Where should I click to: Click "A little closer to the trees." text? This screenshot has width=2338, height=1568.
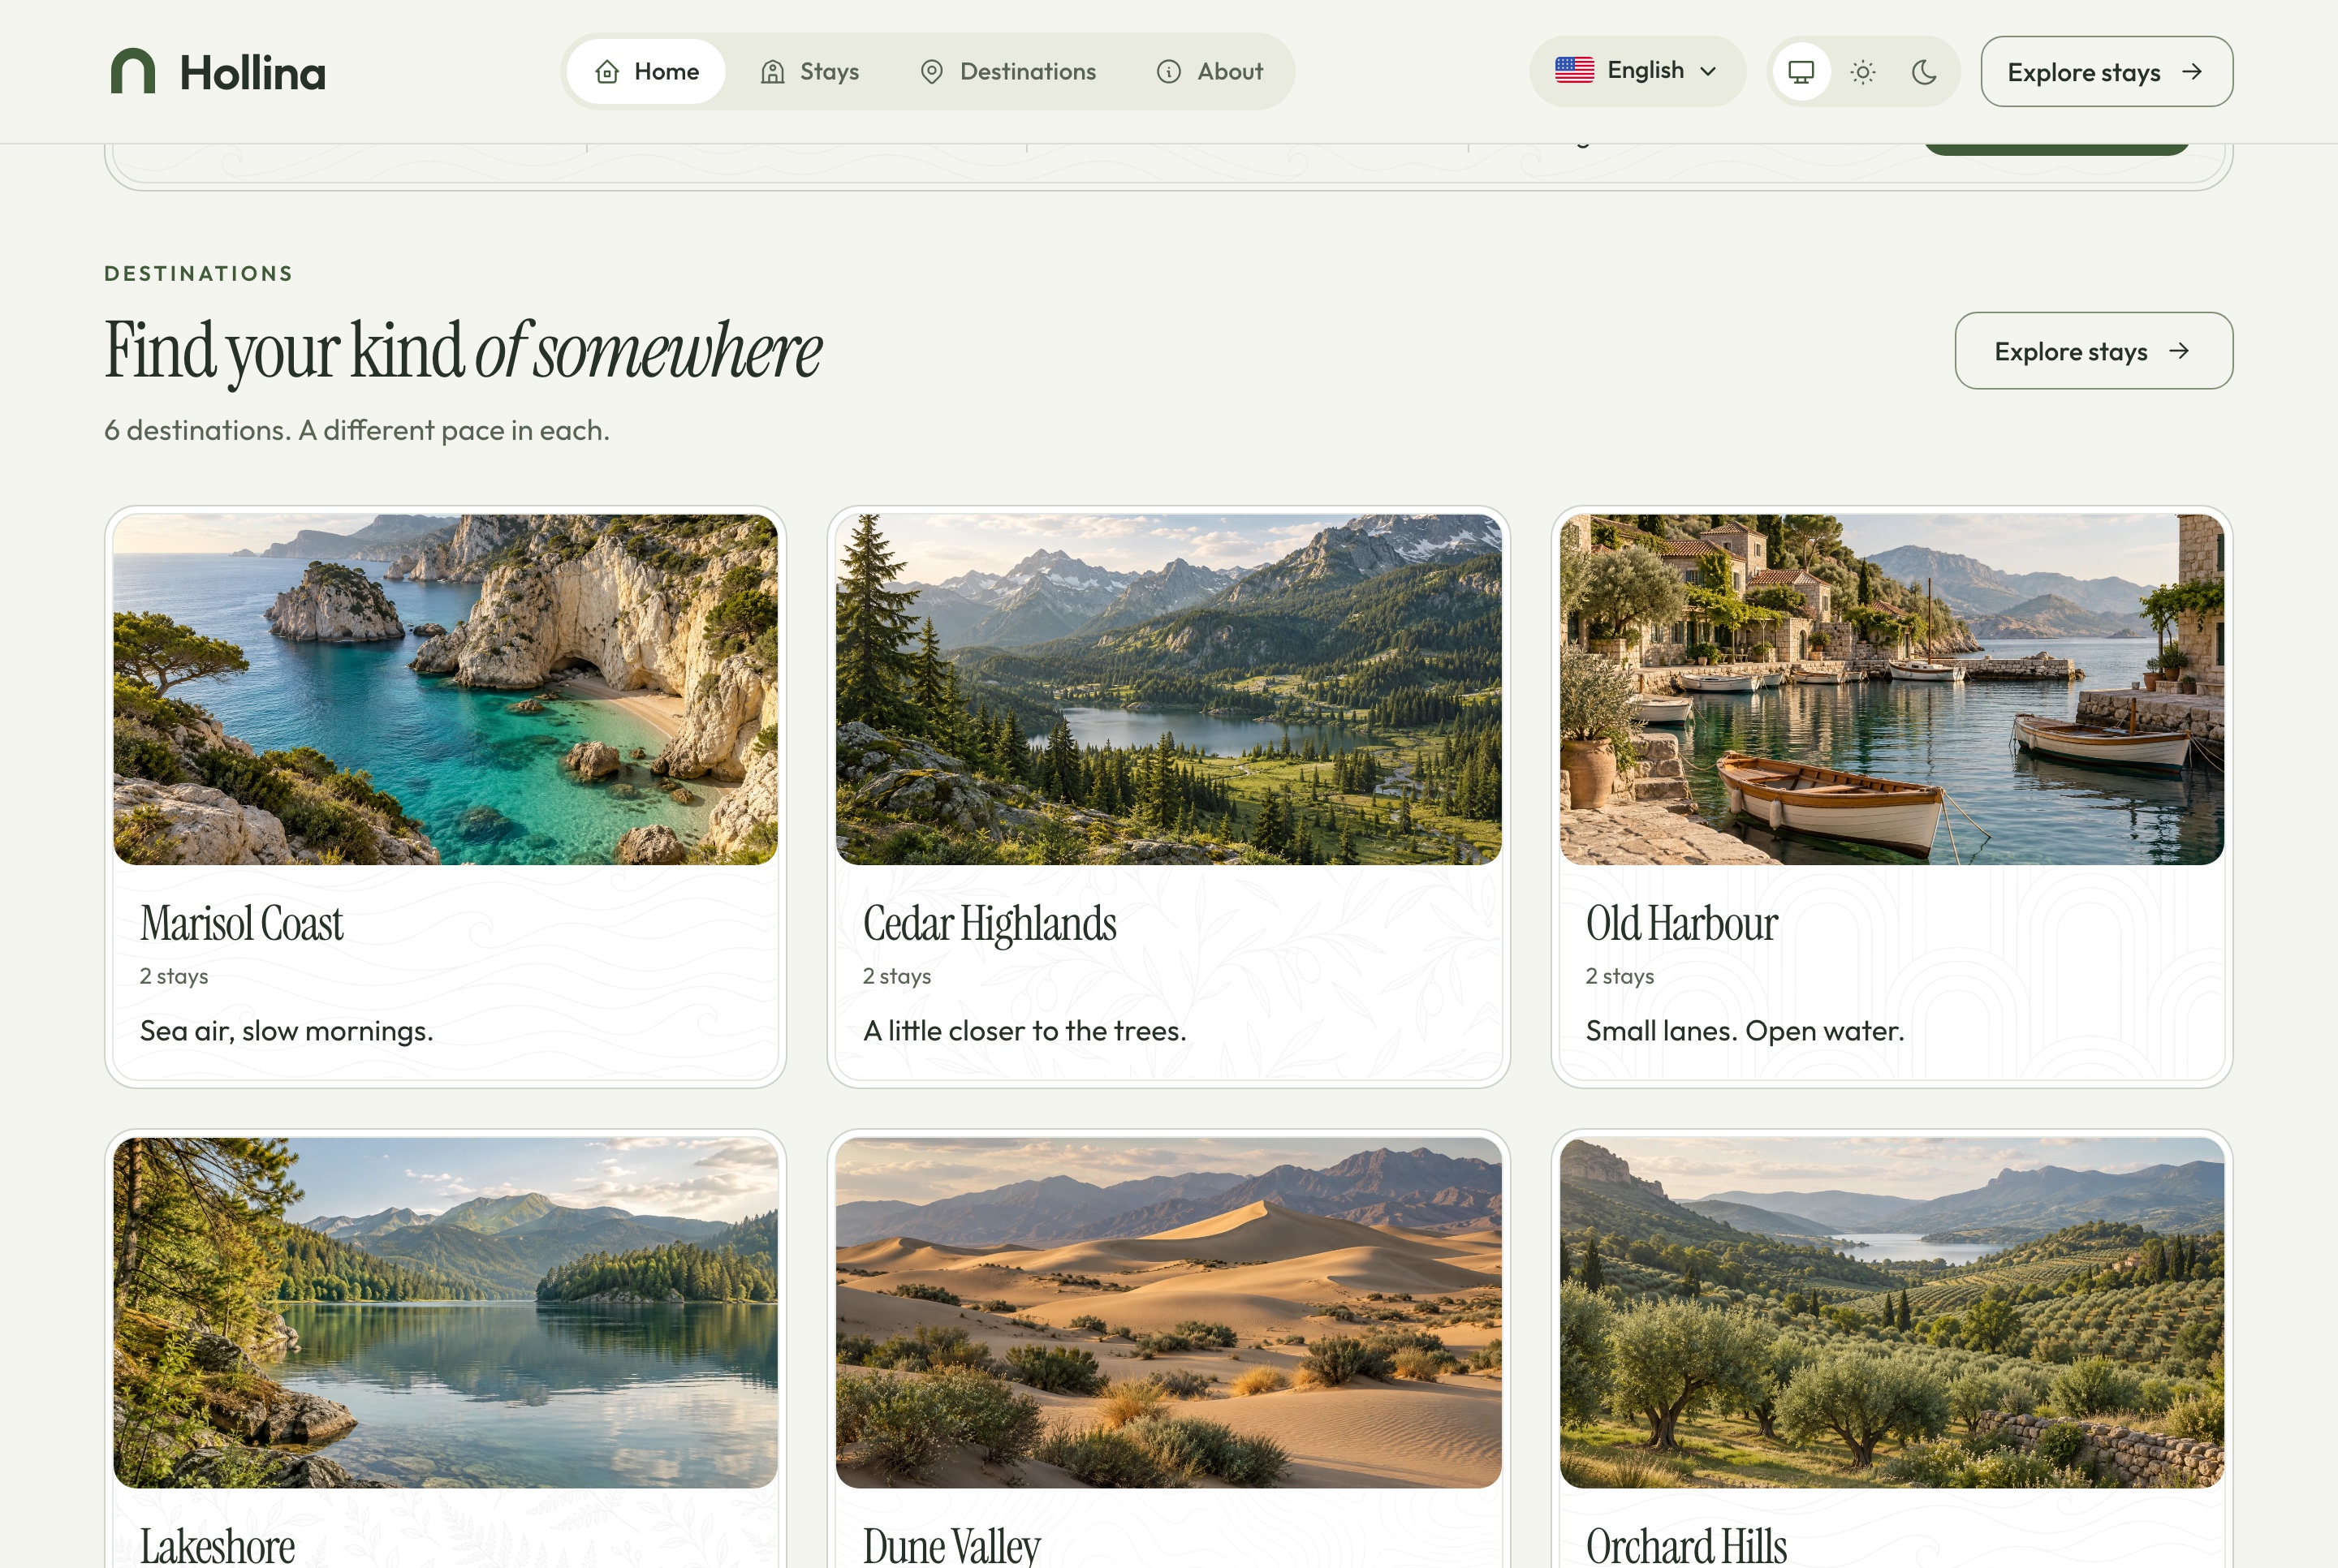(1024, 1031)
